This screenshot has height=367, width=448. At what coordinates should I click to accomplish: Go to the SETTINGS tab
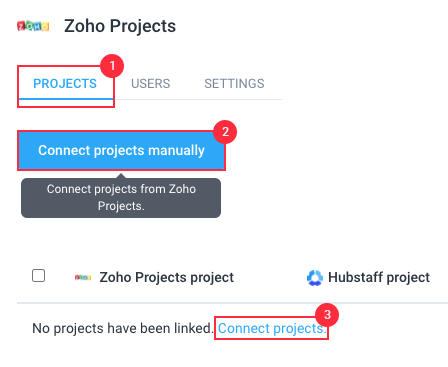234,84
